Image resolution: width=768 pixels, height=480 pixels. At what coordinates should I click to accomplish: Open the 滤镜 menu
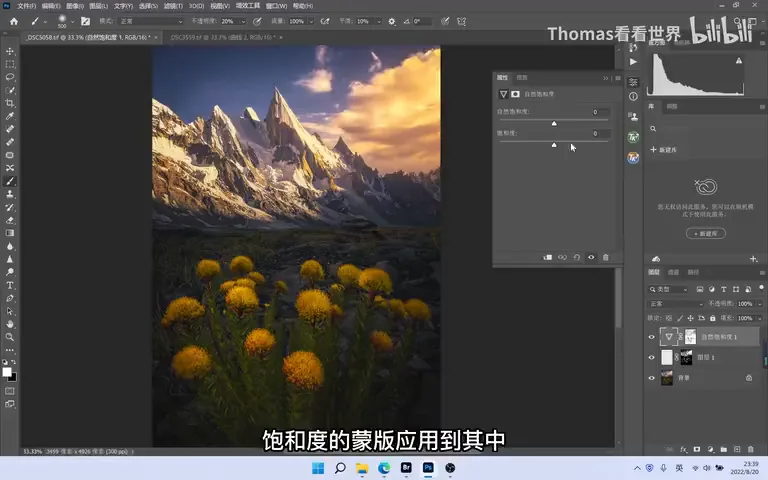pyautogui.click(x=173, y=6)
